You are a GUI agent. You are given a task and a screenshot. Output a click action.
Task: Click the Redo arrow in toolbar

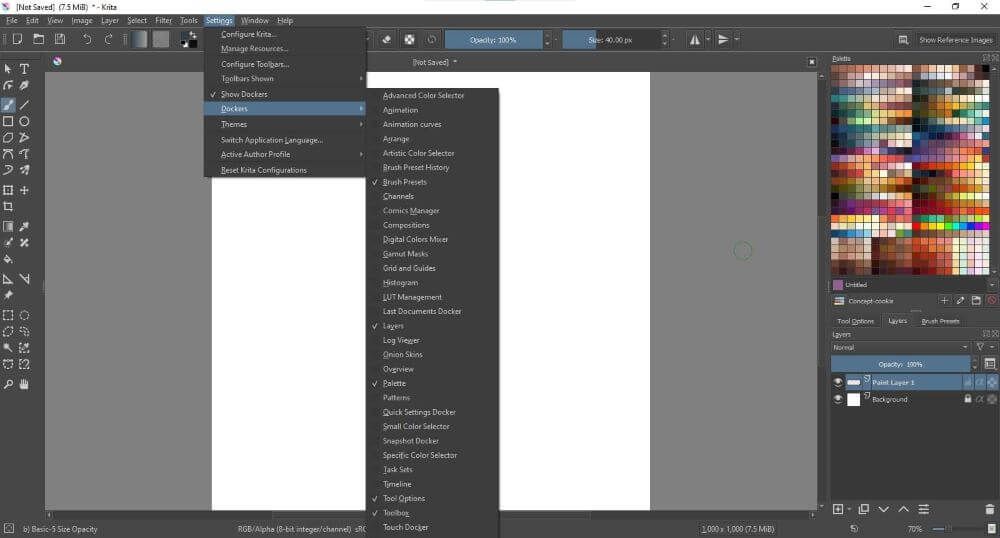click(x=108, y=40)
